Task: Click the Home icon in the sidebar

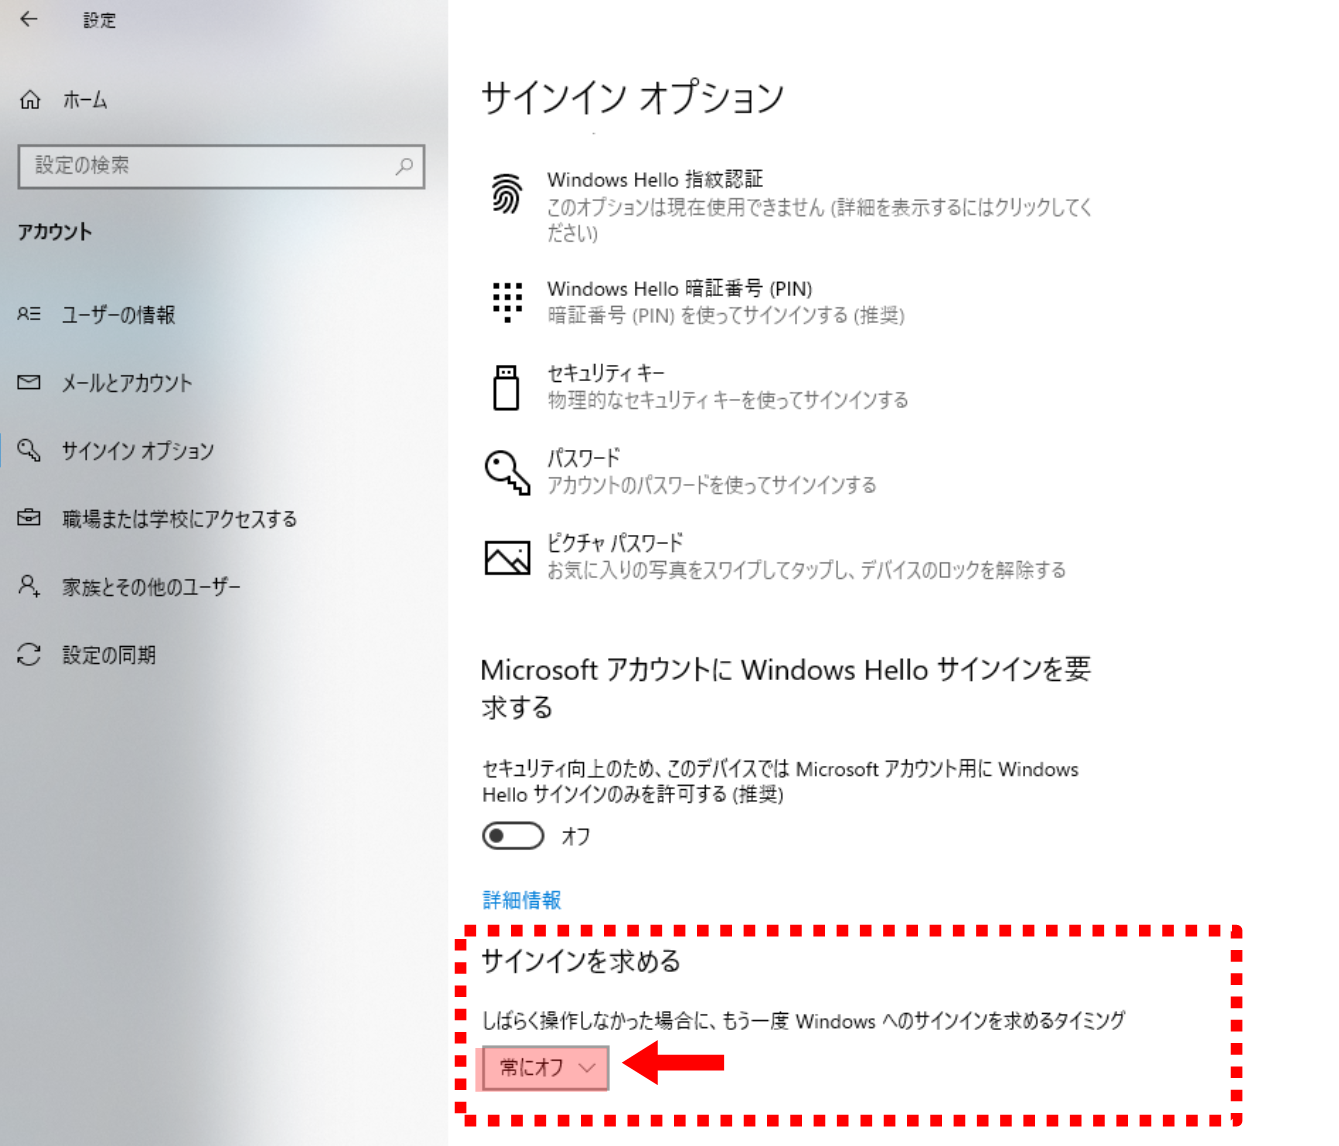Action: pos(31,100)
